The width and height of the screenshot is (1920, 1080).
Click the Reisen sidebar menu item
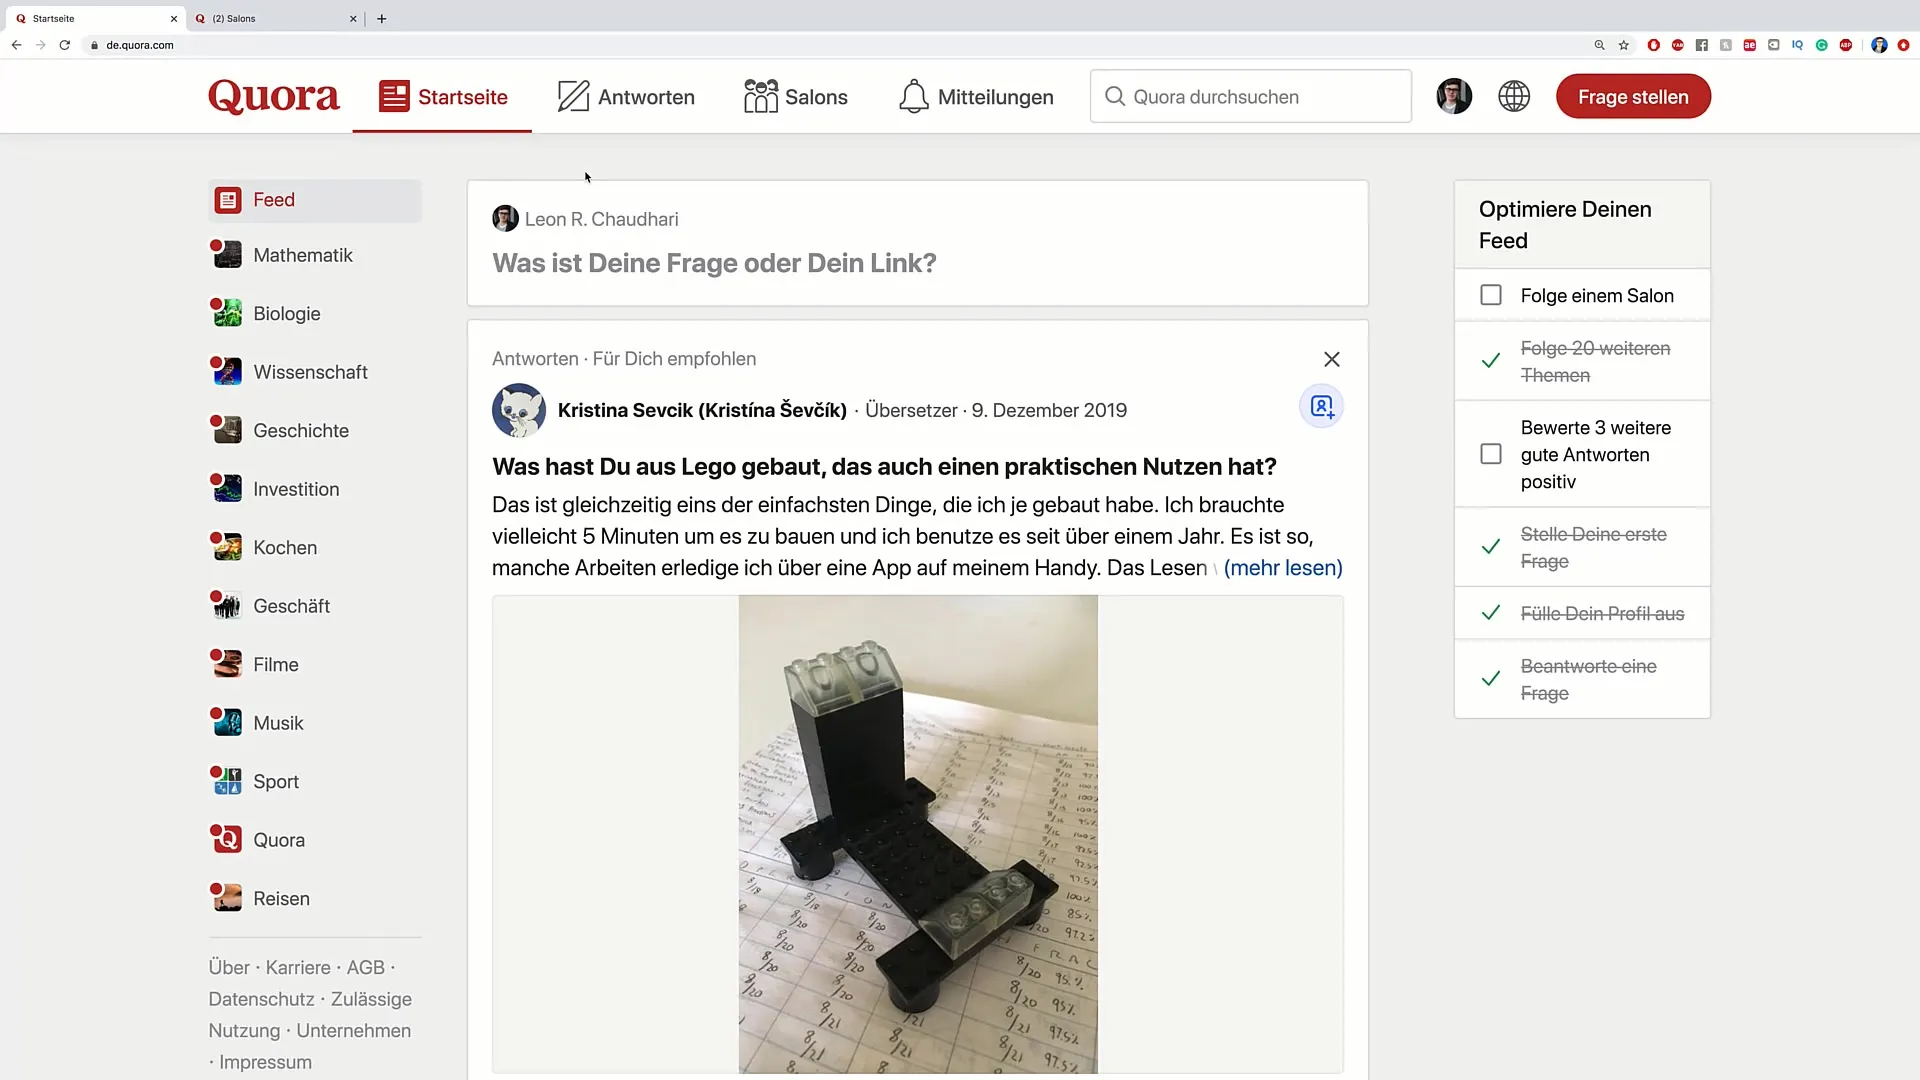pos(281,898)
